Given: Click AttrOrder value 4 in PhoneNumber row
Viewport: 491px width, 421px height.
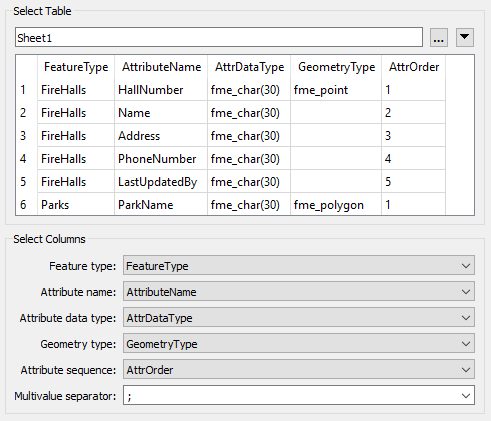Looking at the screenshot, I should click(x=414, y=159).
